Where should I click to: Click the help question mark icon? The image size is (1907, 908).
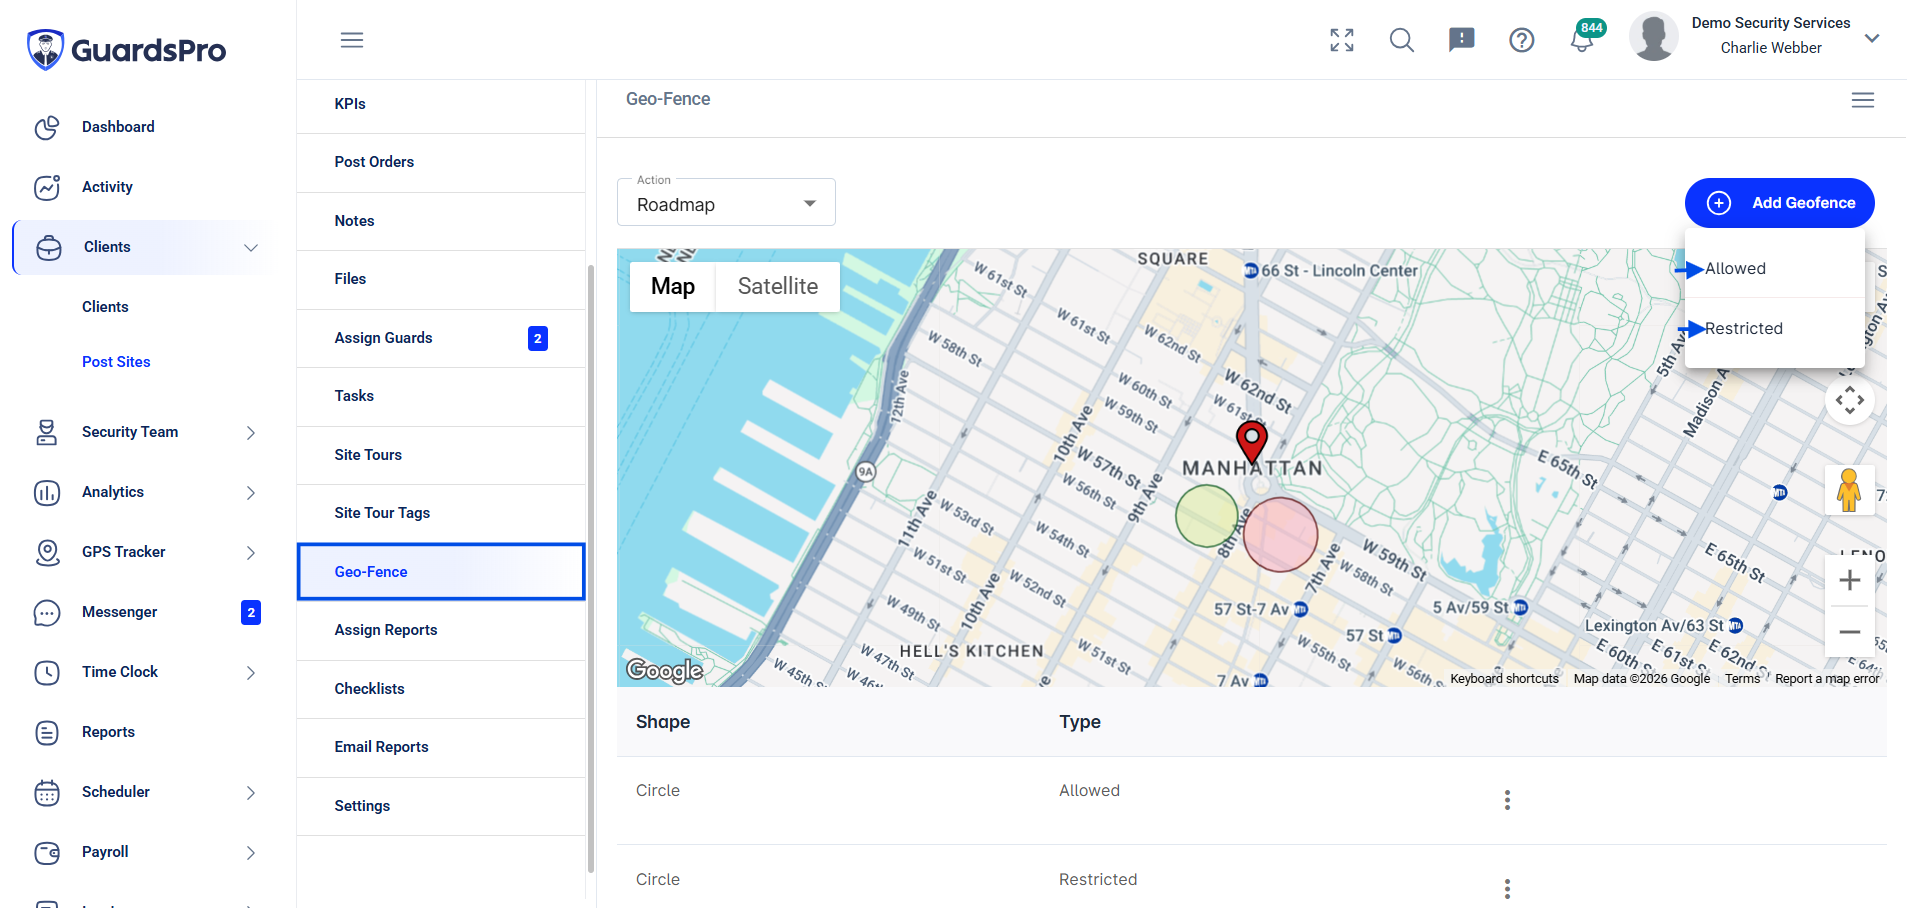pyautogui.click(x=1522, y=40)
